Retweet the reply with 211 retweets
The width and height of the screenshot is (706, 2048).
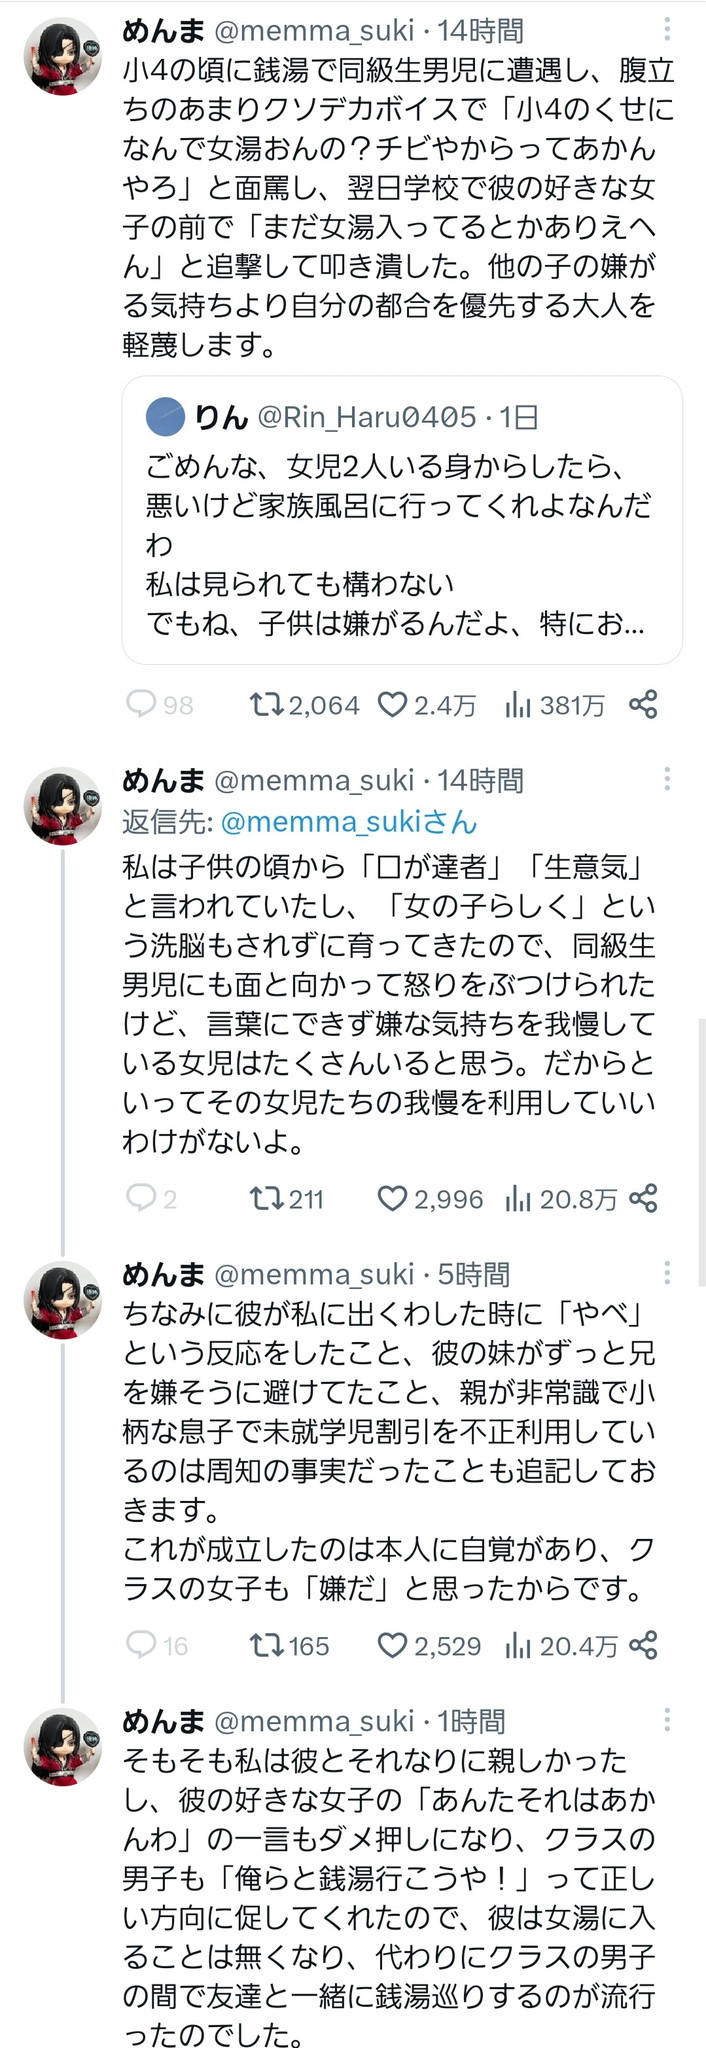(266, 1198)
